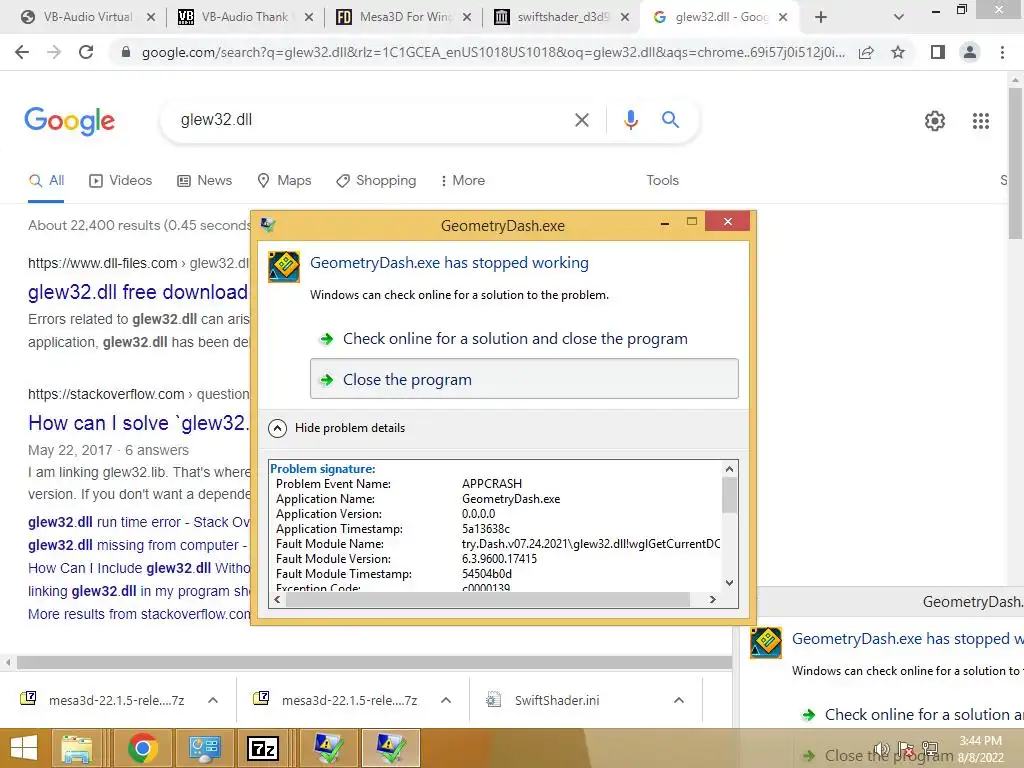Image resolution: width=1024 pixels, height=768 pixels.
Task: Click the page horizontal scrollbar
Action: [x=374, y=662]
